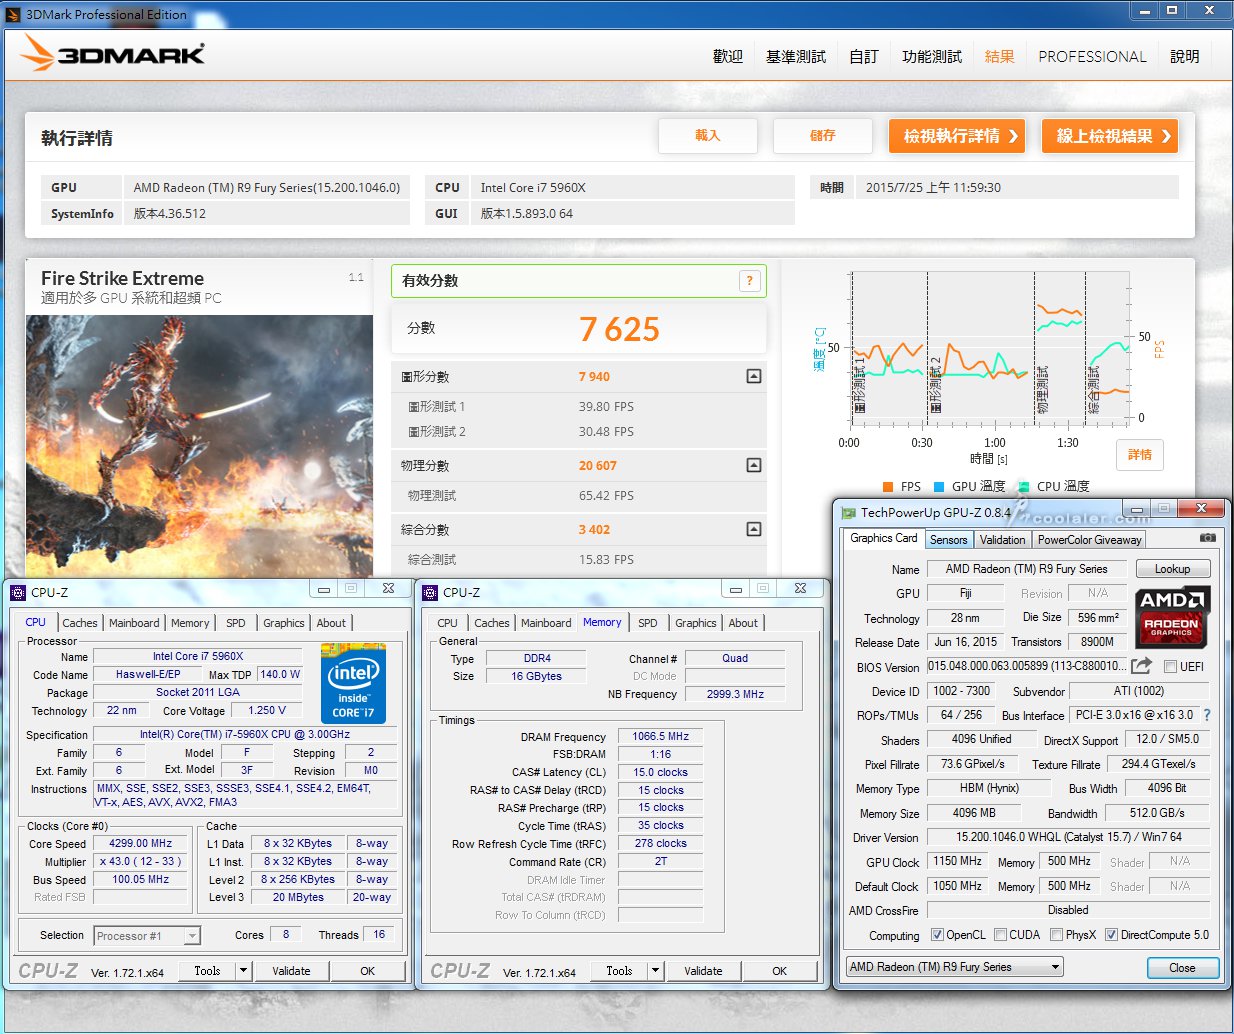Click 檢視執行詳情 button
This screenshot has height=1034, width=1234.
(x=957, y=136)
